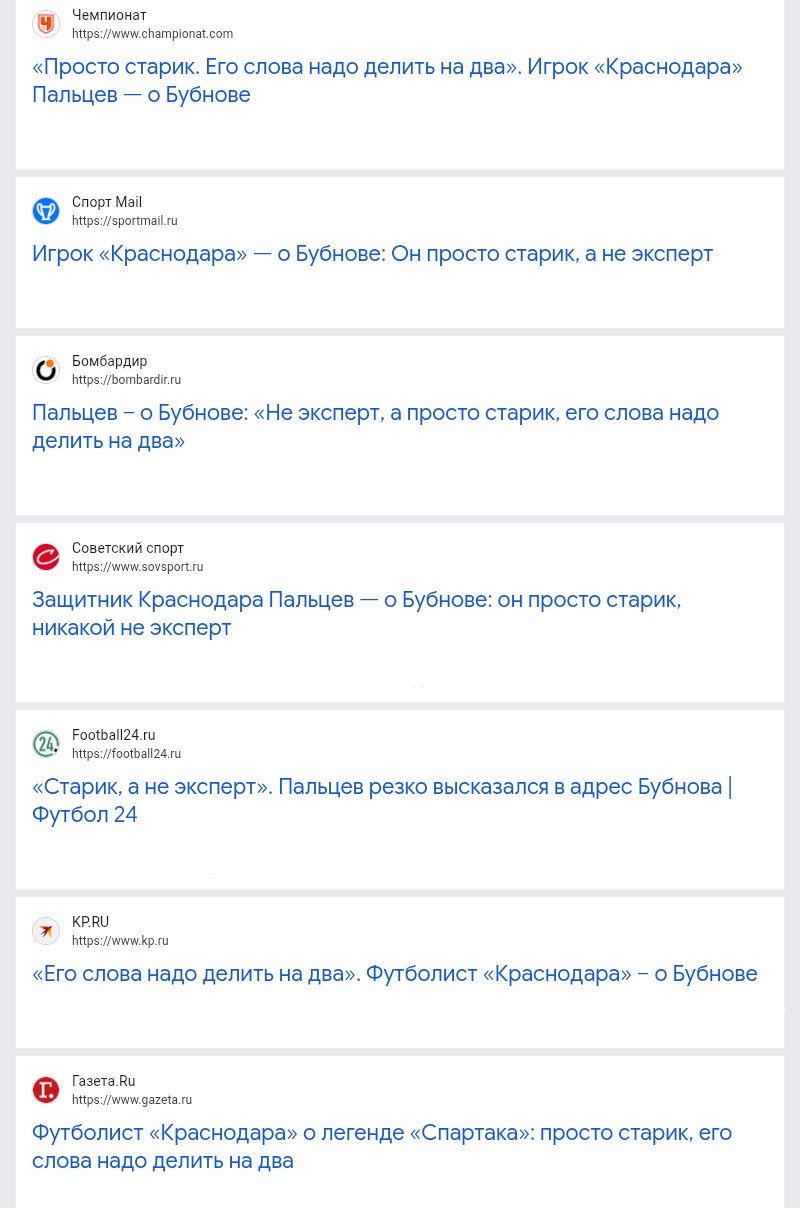Image resolution: width=800 pixels, height=1218 pixels.
Task: Click the Football24.ru green favicon
Action: pyautogui.click(x=46, y=744)
